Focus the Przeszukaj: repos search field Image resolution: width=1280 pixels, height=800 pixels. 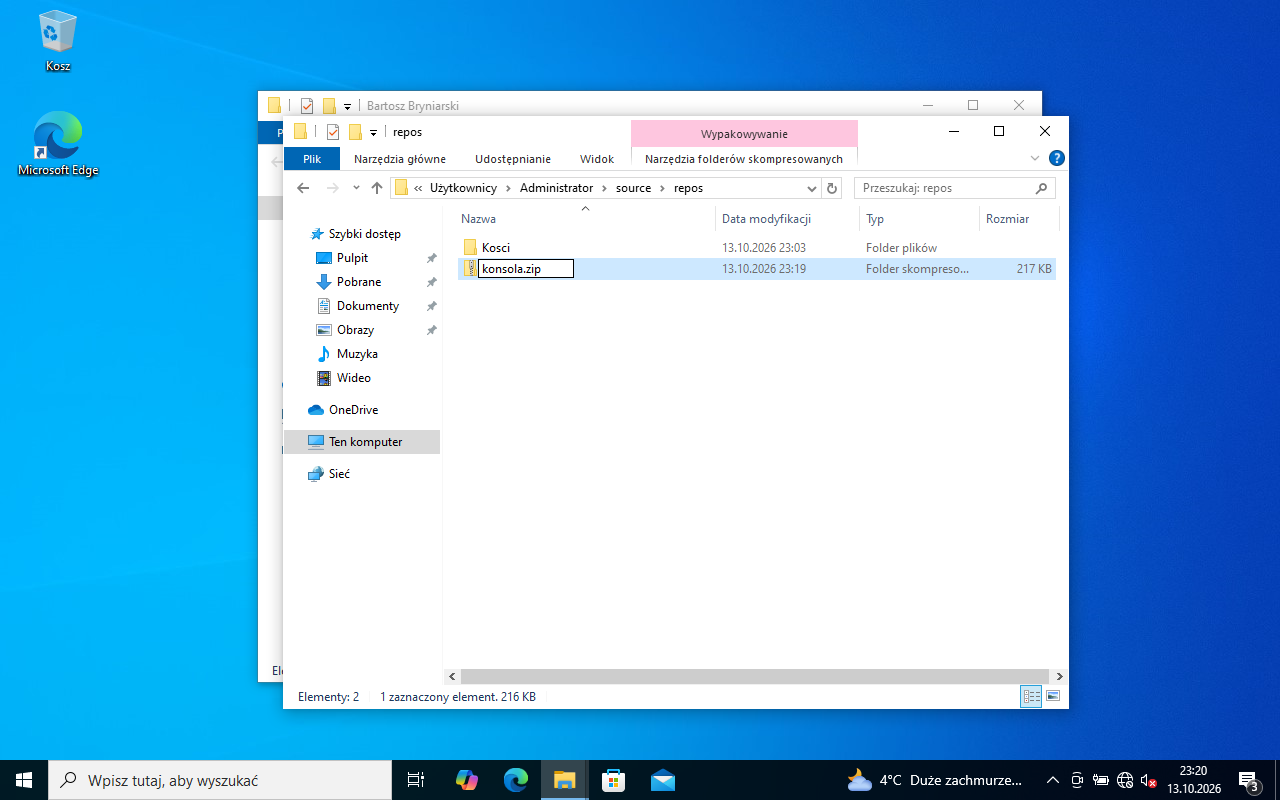(x=955, y=188)
